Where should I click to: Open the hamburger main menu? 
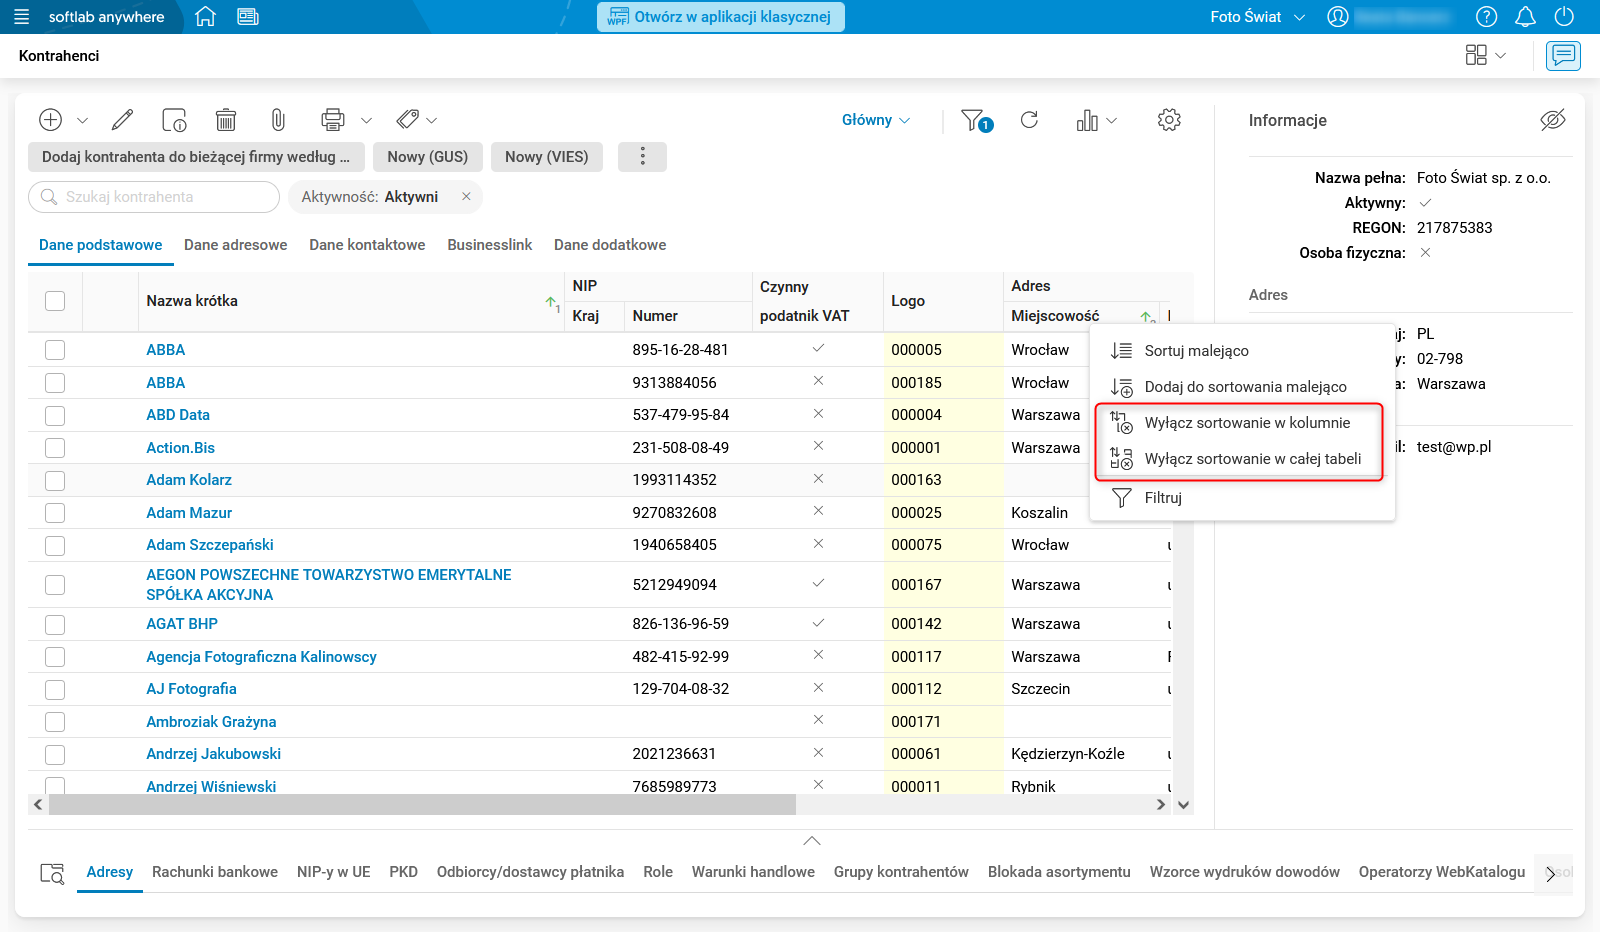point(22,17)
